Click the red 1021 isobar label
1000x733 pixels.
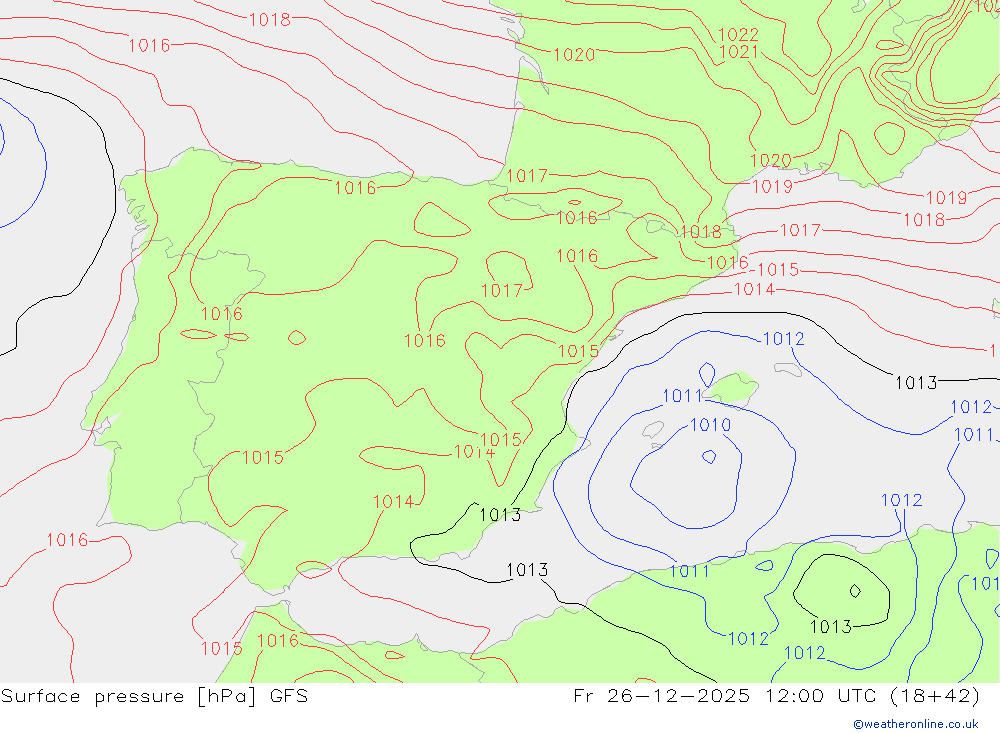[x=739, y=52]
